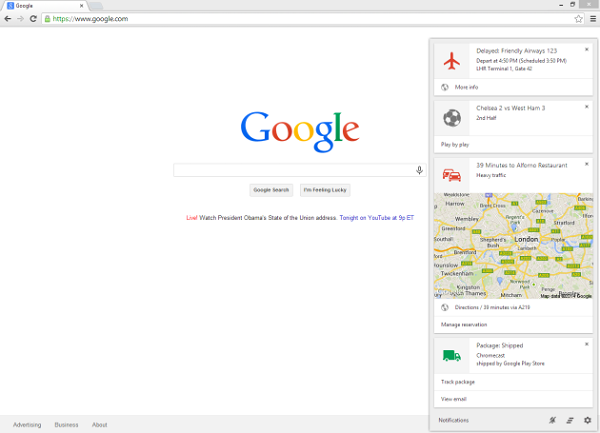Click the green padlock in address bar

(x=47, y=19)
